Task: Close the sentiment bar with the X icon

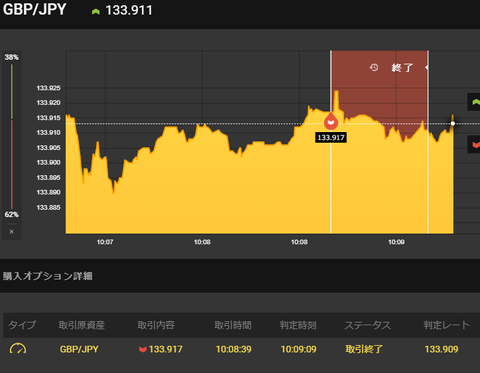Action: point(12,232)
